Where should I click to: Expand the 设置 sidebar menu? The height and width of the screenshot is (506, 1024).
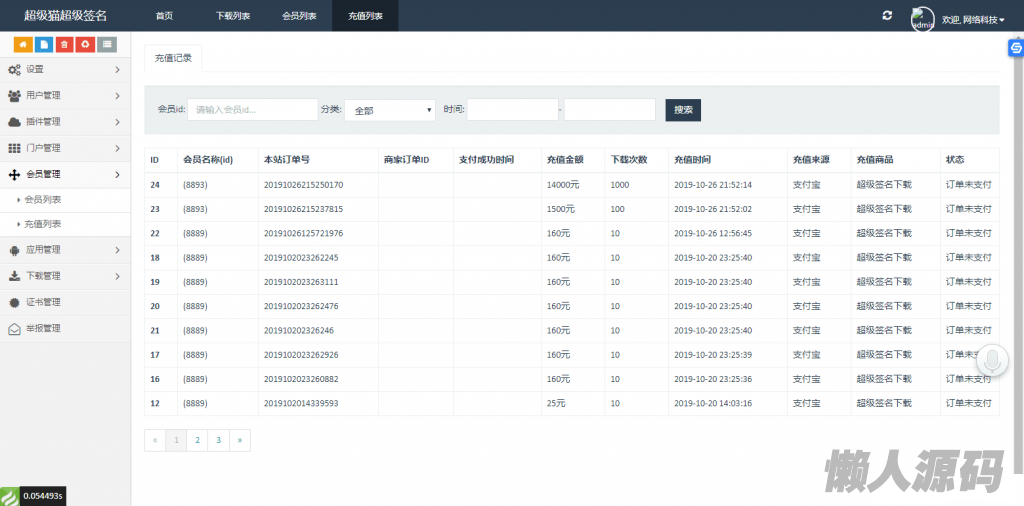pos(65,69)
